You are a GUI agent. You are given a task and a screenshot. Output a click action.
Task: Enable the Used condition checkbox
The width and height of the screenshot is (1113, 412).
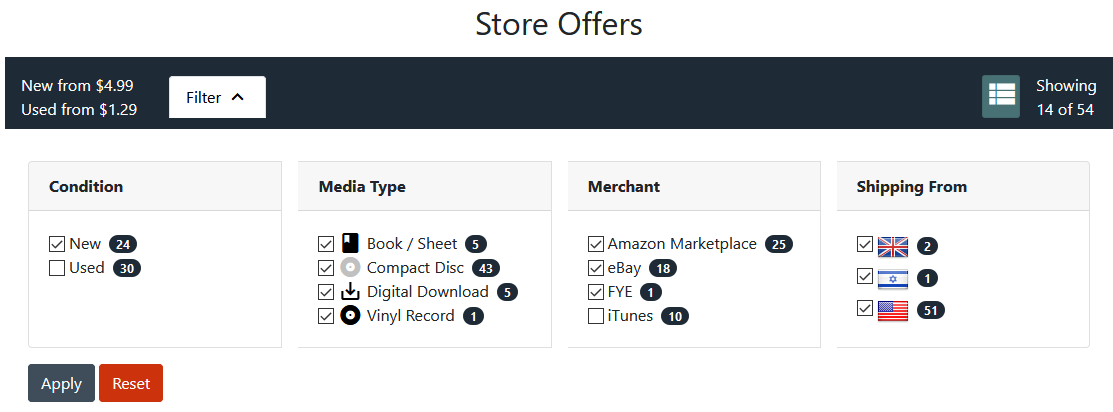point(57,268)
